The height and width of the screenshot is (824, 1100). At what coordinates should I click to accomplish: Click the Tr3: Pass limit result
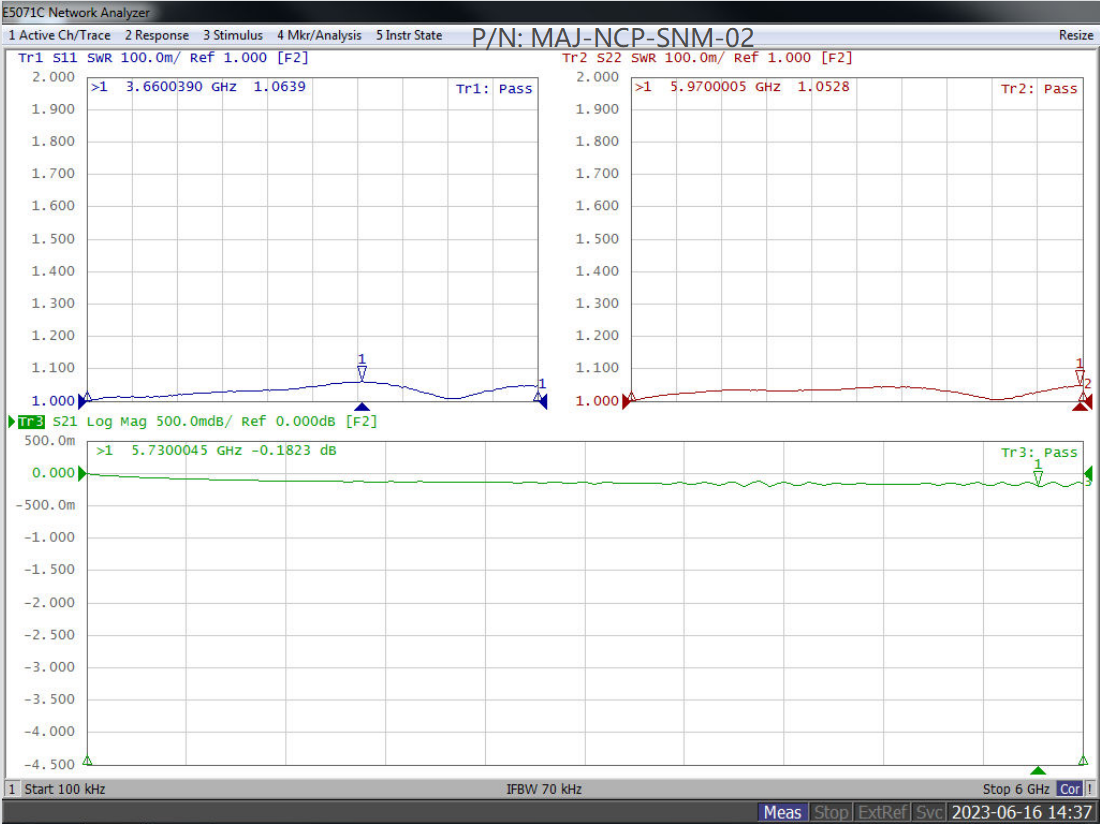click(x=1039, y=452)
